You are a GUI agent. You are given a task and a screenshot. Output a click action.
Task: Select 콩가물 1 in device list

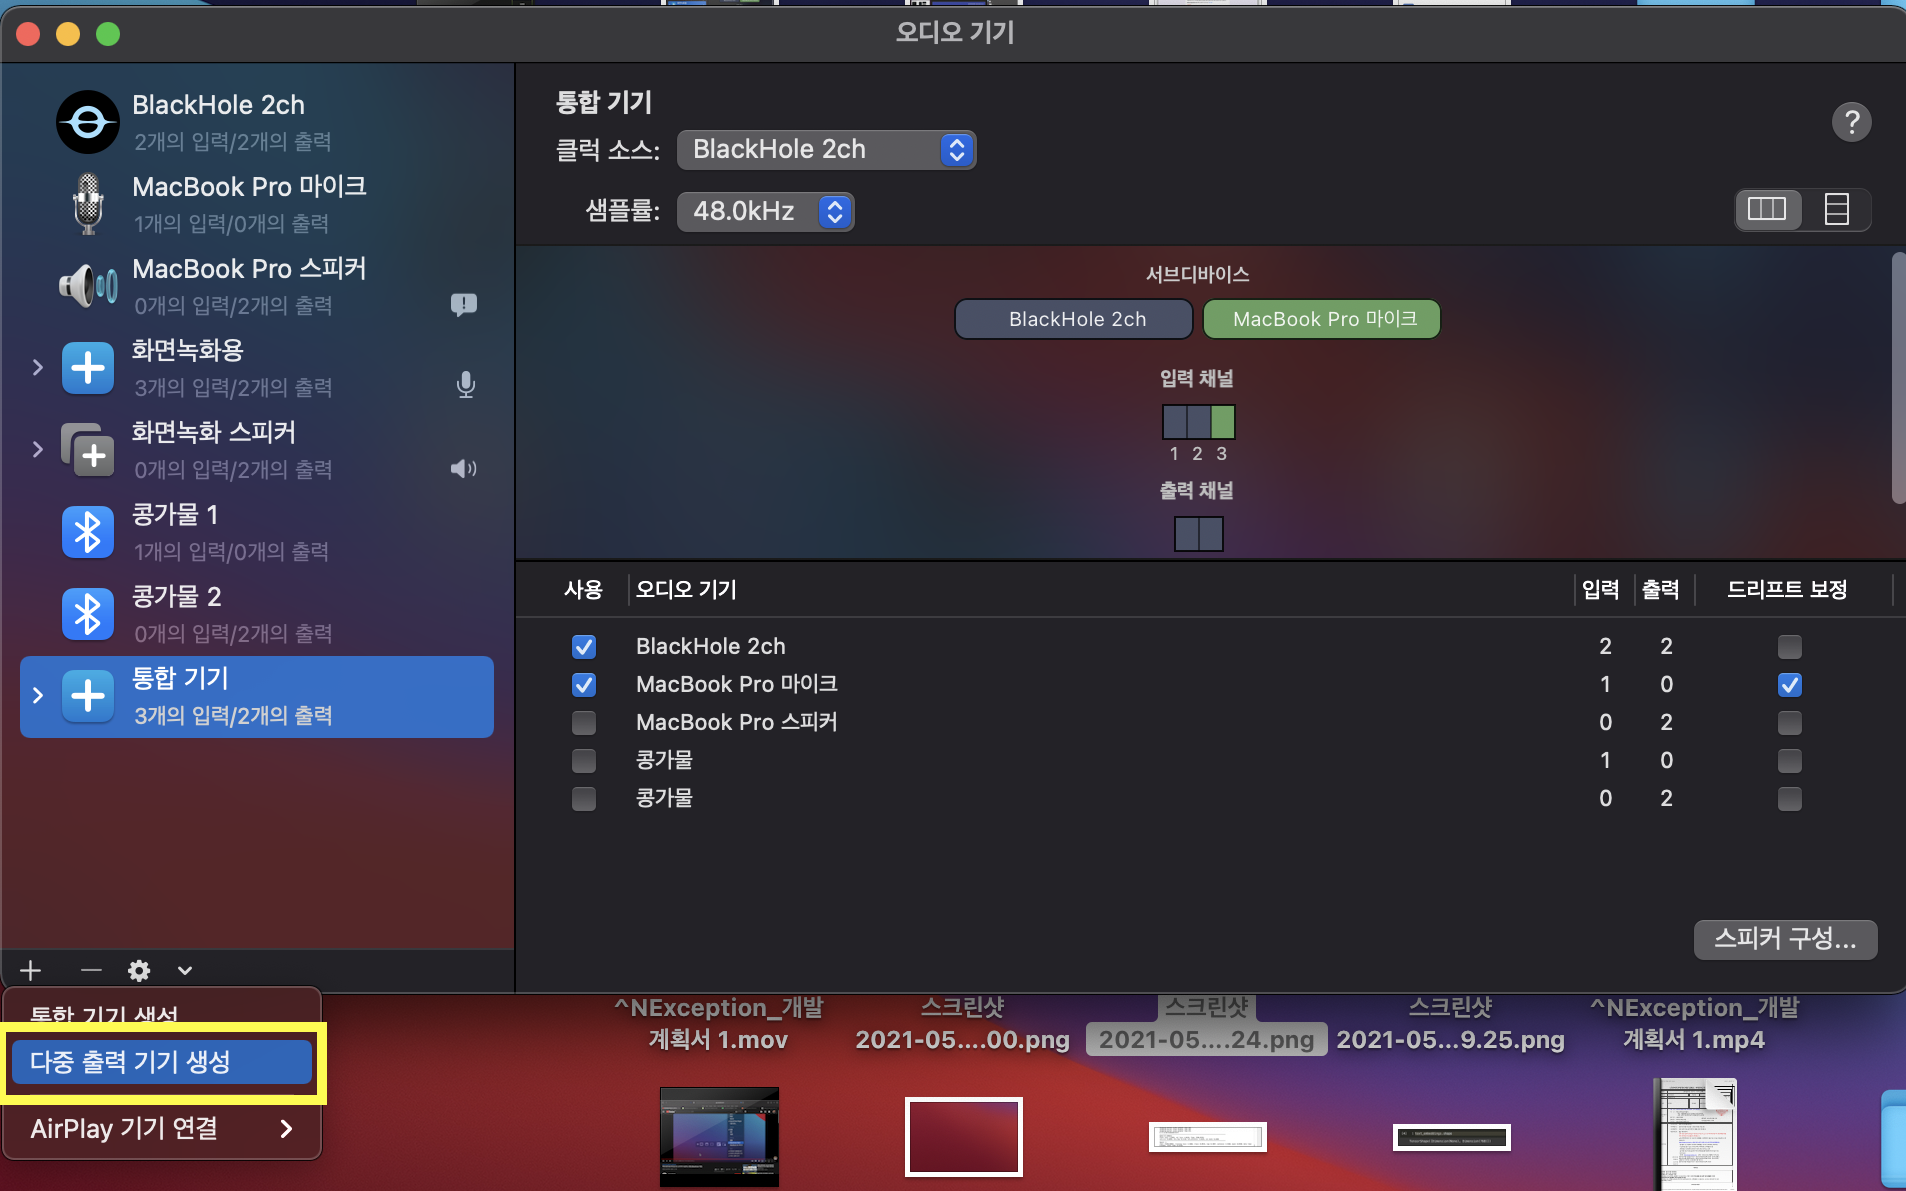pyautogui.click(x=256, y=532)
